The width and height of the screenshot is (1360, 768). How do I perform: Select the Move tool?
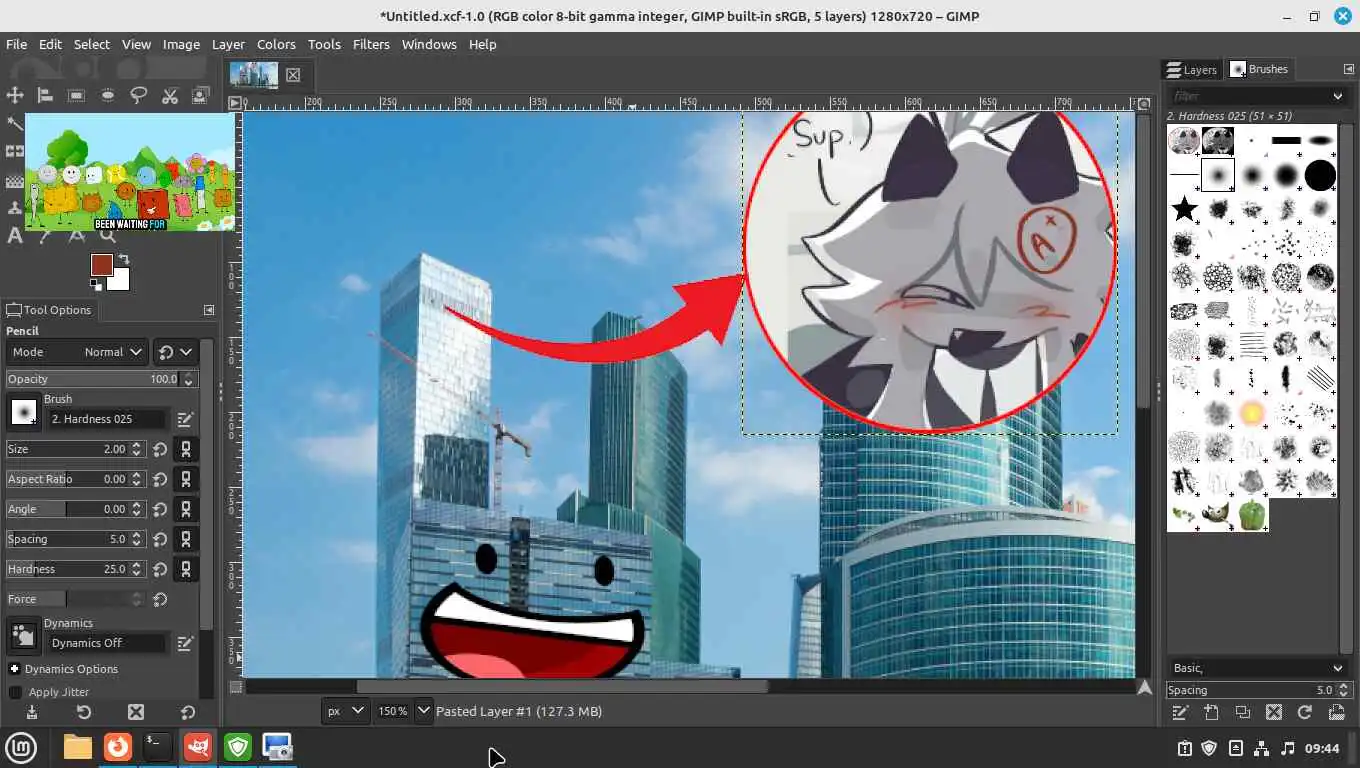tap(15, 95)
